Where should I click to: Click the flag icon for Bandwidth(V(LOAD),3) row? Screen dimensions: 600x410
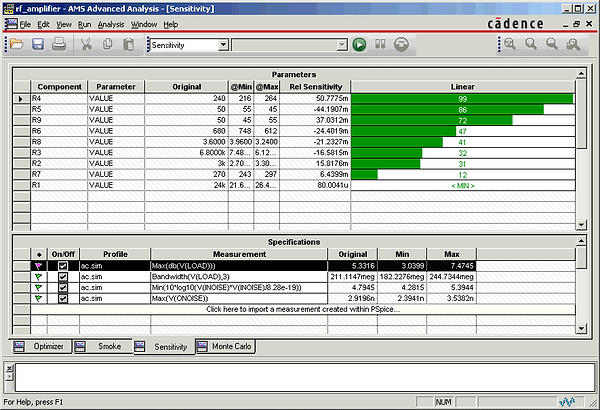coord(39,276)
